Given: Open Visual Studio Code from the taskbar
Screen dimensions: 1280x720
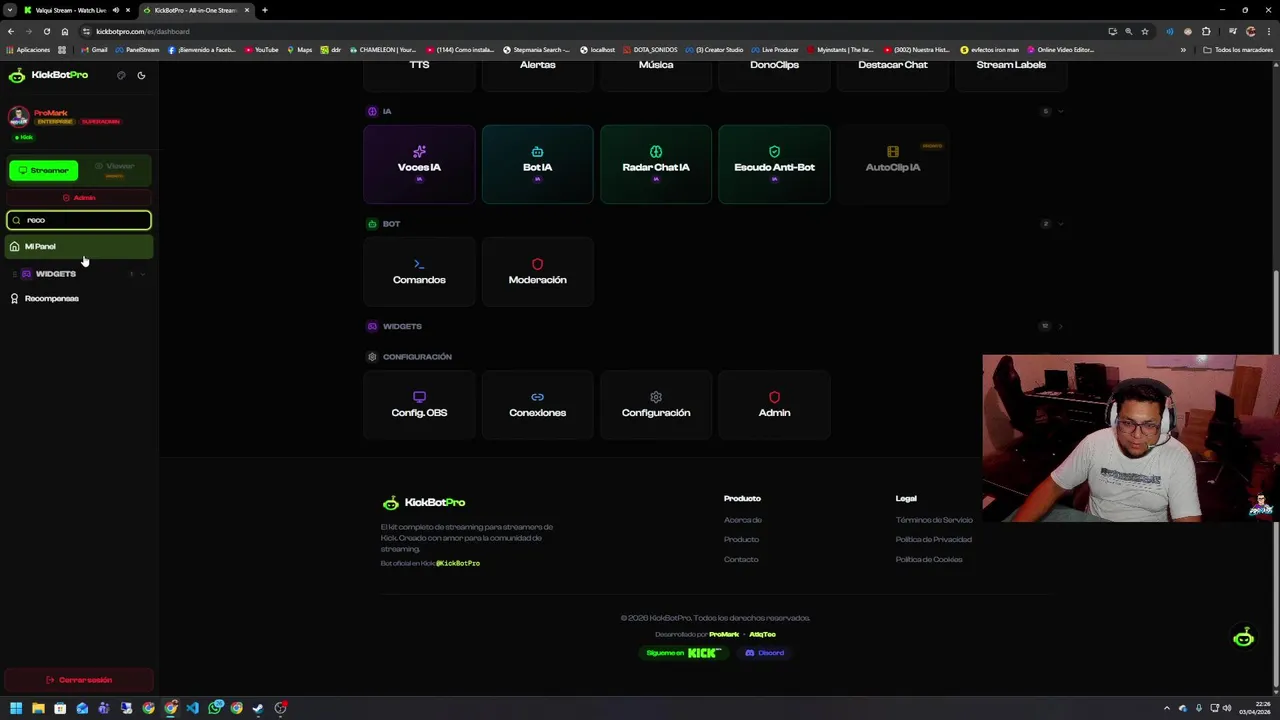Looking at the screenshot, I should (x=193, y=708).
